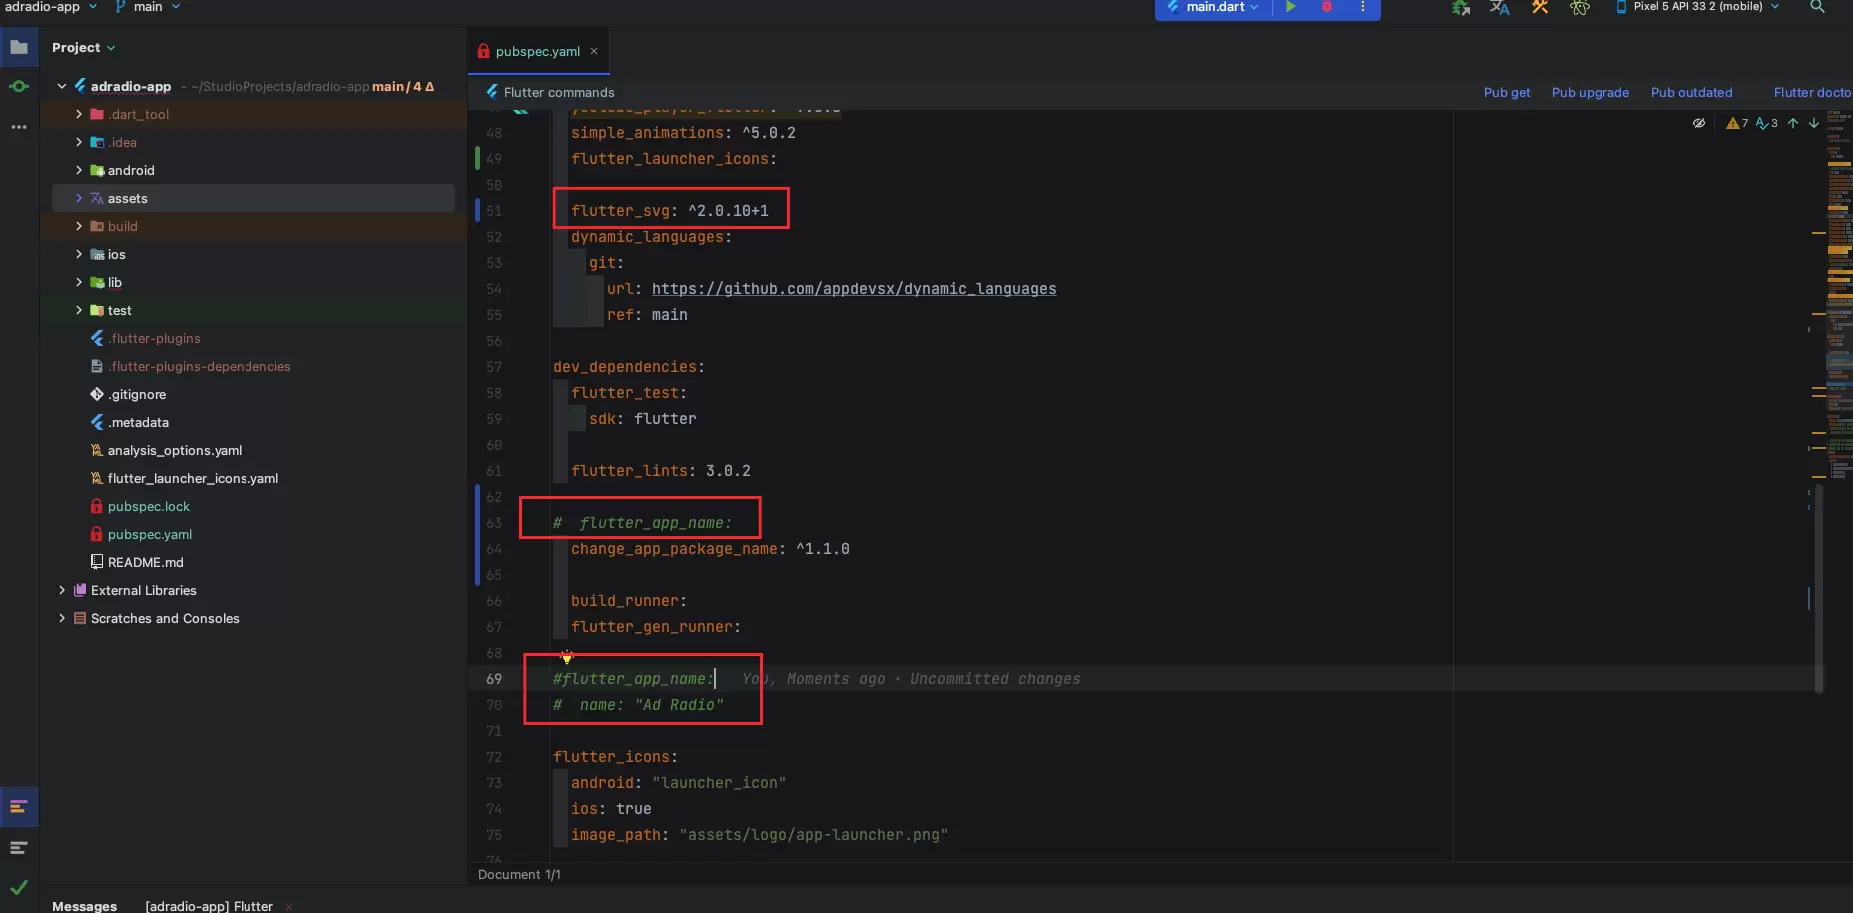This screenshot has width=1853, height=913.
Task: Switch to the Messages tab
Action: click(84, 906)
